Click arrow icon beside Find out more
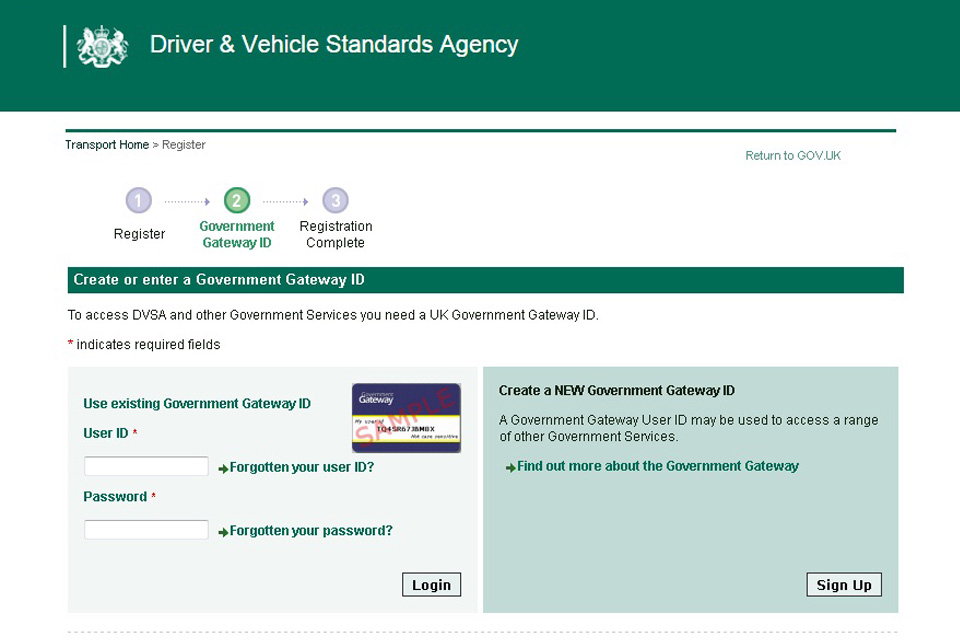 (x=511, y=468)
